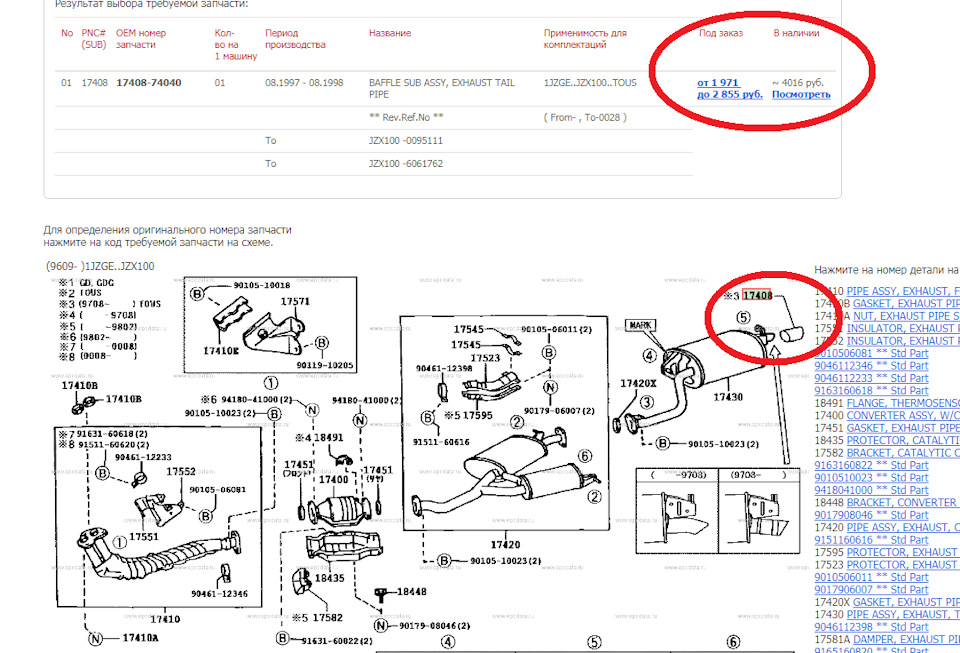Click code 90119-10205 on the diagram
Screen dimensions: 960x653
[x=324, y=365]
